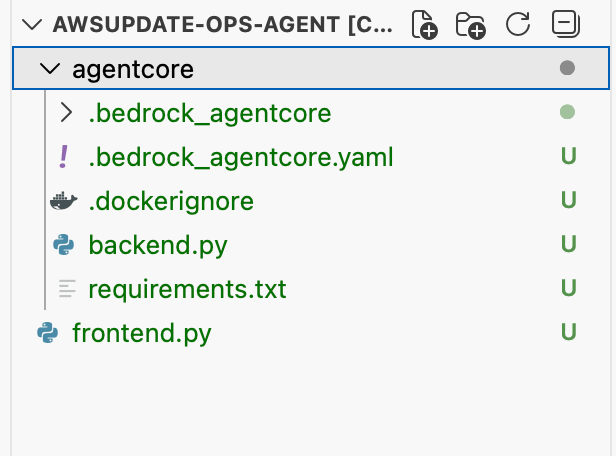Viewport: 616px width, 456px height.
Task: Click the New File icon
Action: [x=425, y=24]
